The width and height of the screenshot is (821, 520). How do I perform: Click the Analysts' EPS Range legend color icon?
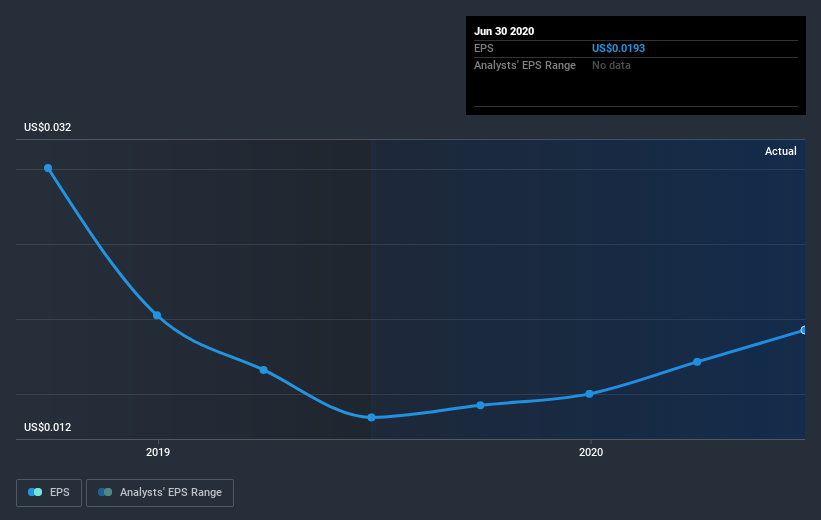coord(105,492)
